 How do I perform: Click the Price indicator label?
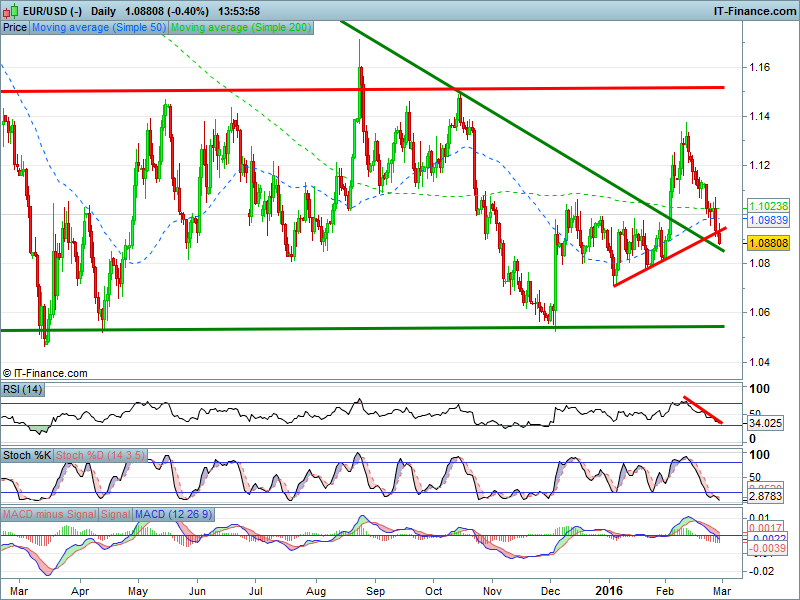tap(15, 28)
